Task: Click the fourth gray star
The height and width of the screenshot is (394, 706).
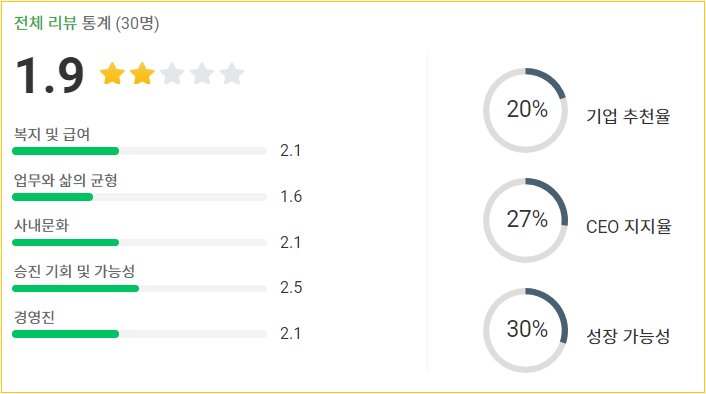Action: point(202,73)
